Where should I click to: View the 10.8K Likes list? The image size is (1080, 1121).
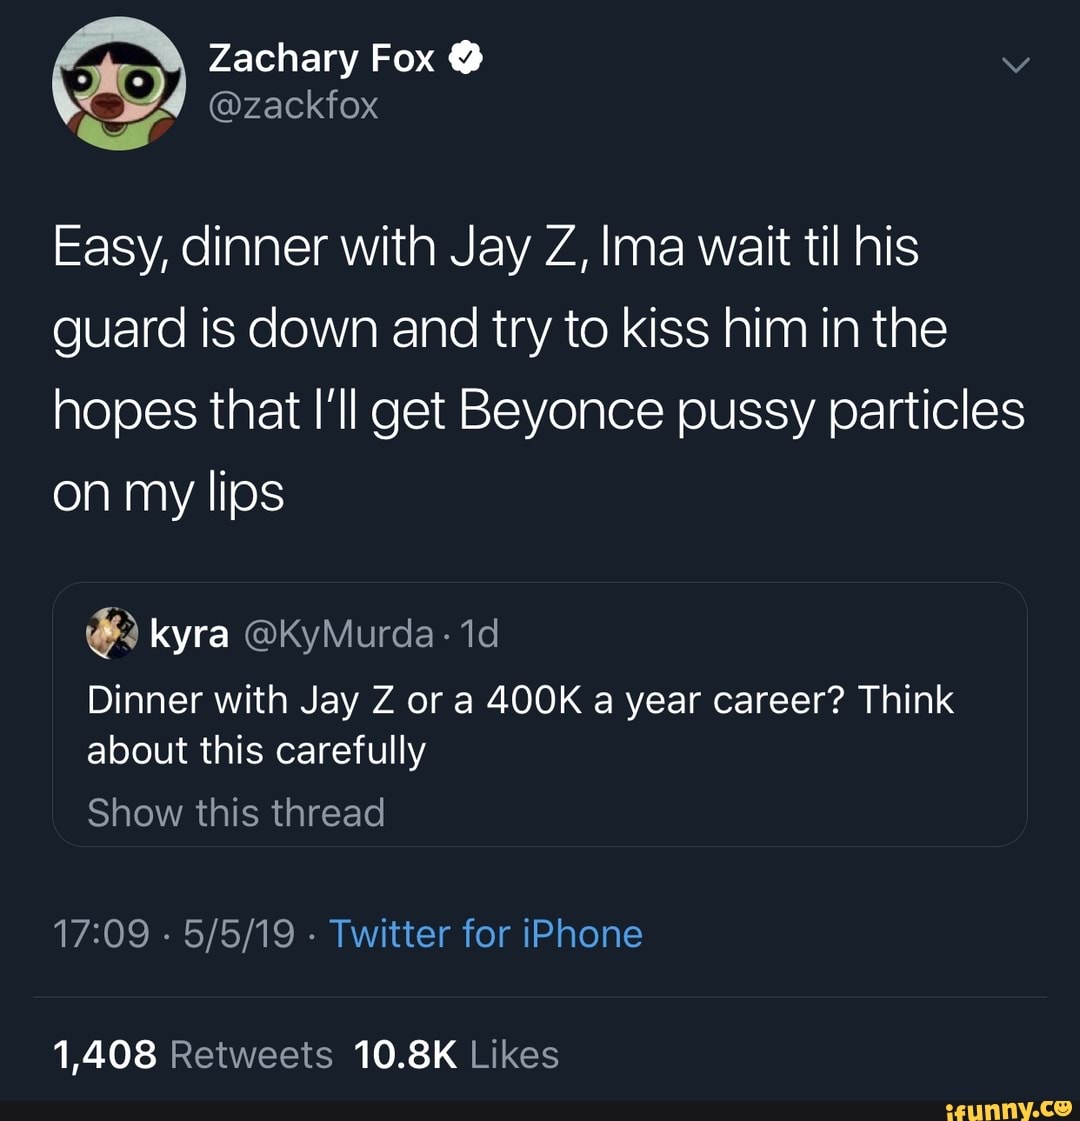pyautogui.click(x=457, y=1054)
